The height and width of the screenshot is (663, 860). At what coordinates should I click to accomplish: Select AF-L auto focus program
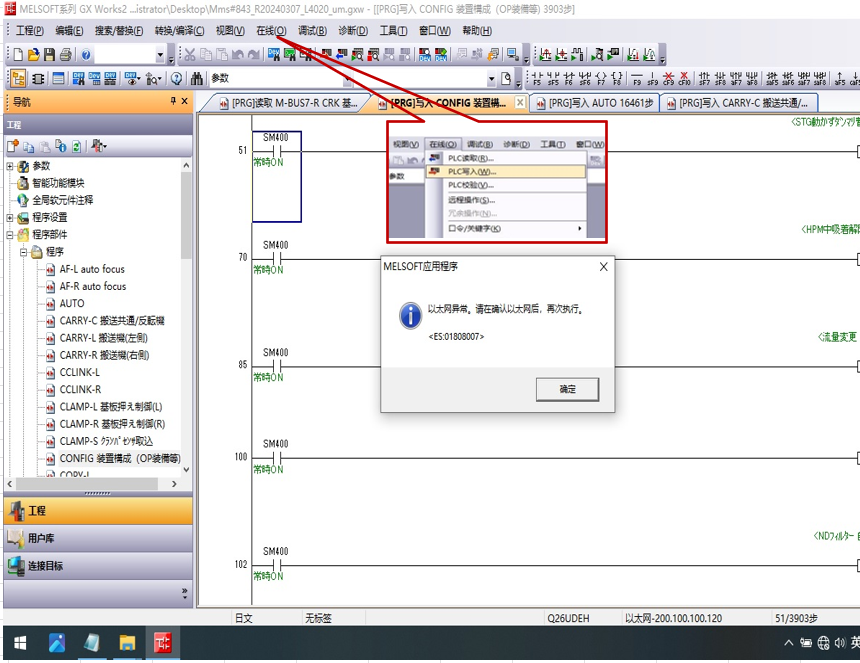pos(92,269)
